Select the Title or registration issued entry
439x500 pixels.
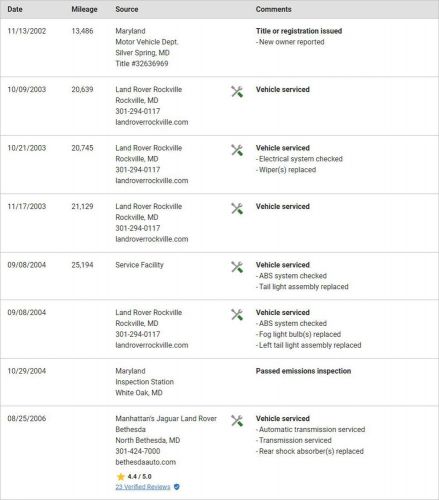click(299, 31)
